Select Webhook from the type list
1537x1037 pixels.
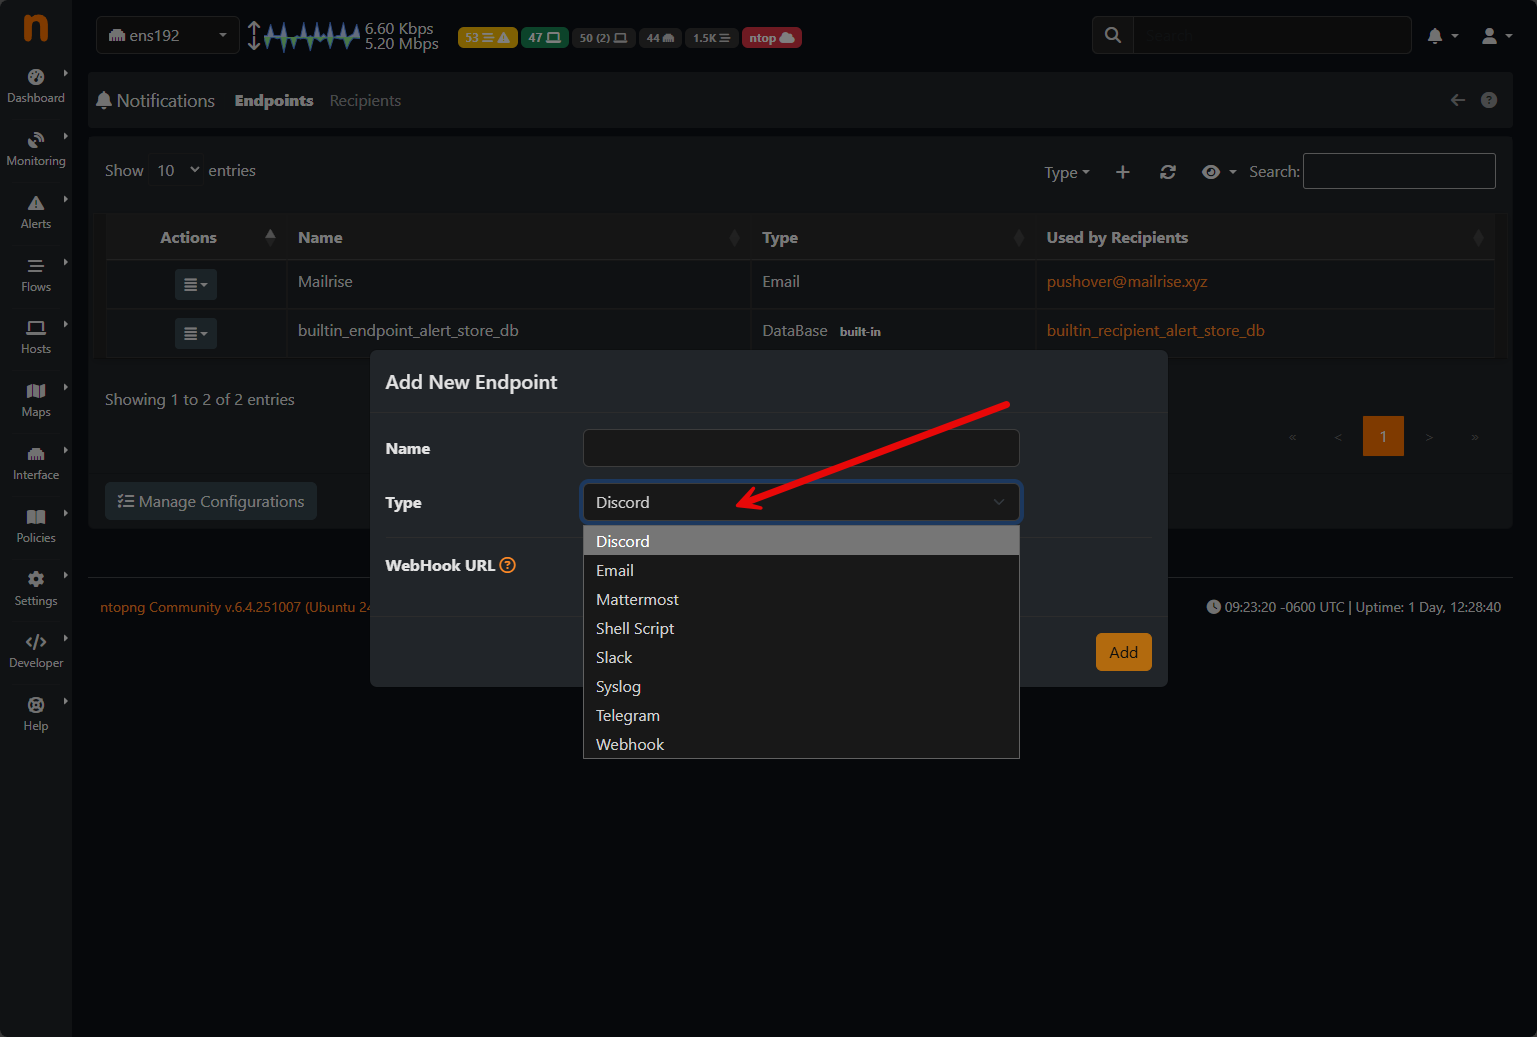(x=801, y=744)
